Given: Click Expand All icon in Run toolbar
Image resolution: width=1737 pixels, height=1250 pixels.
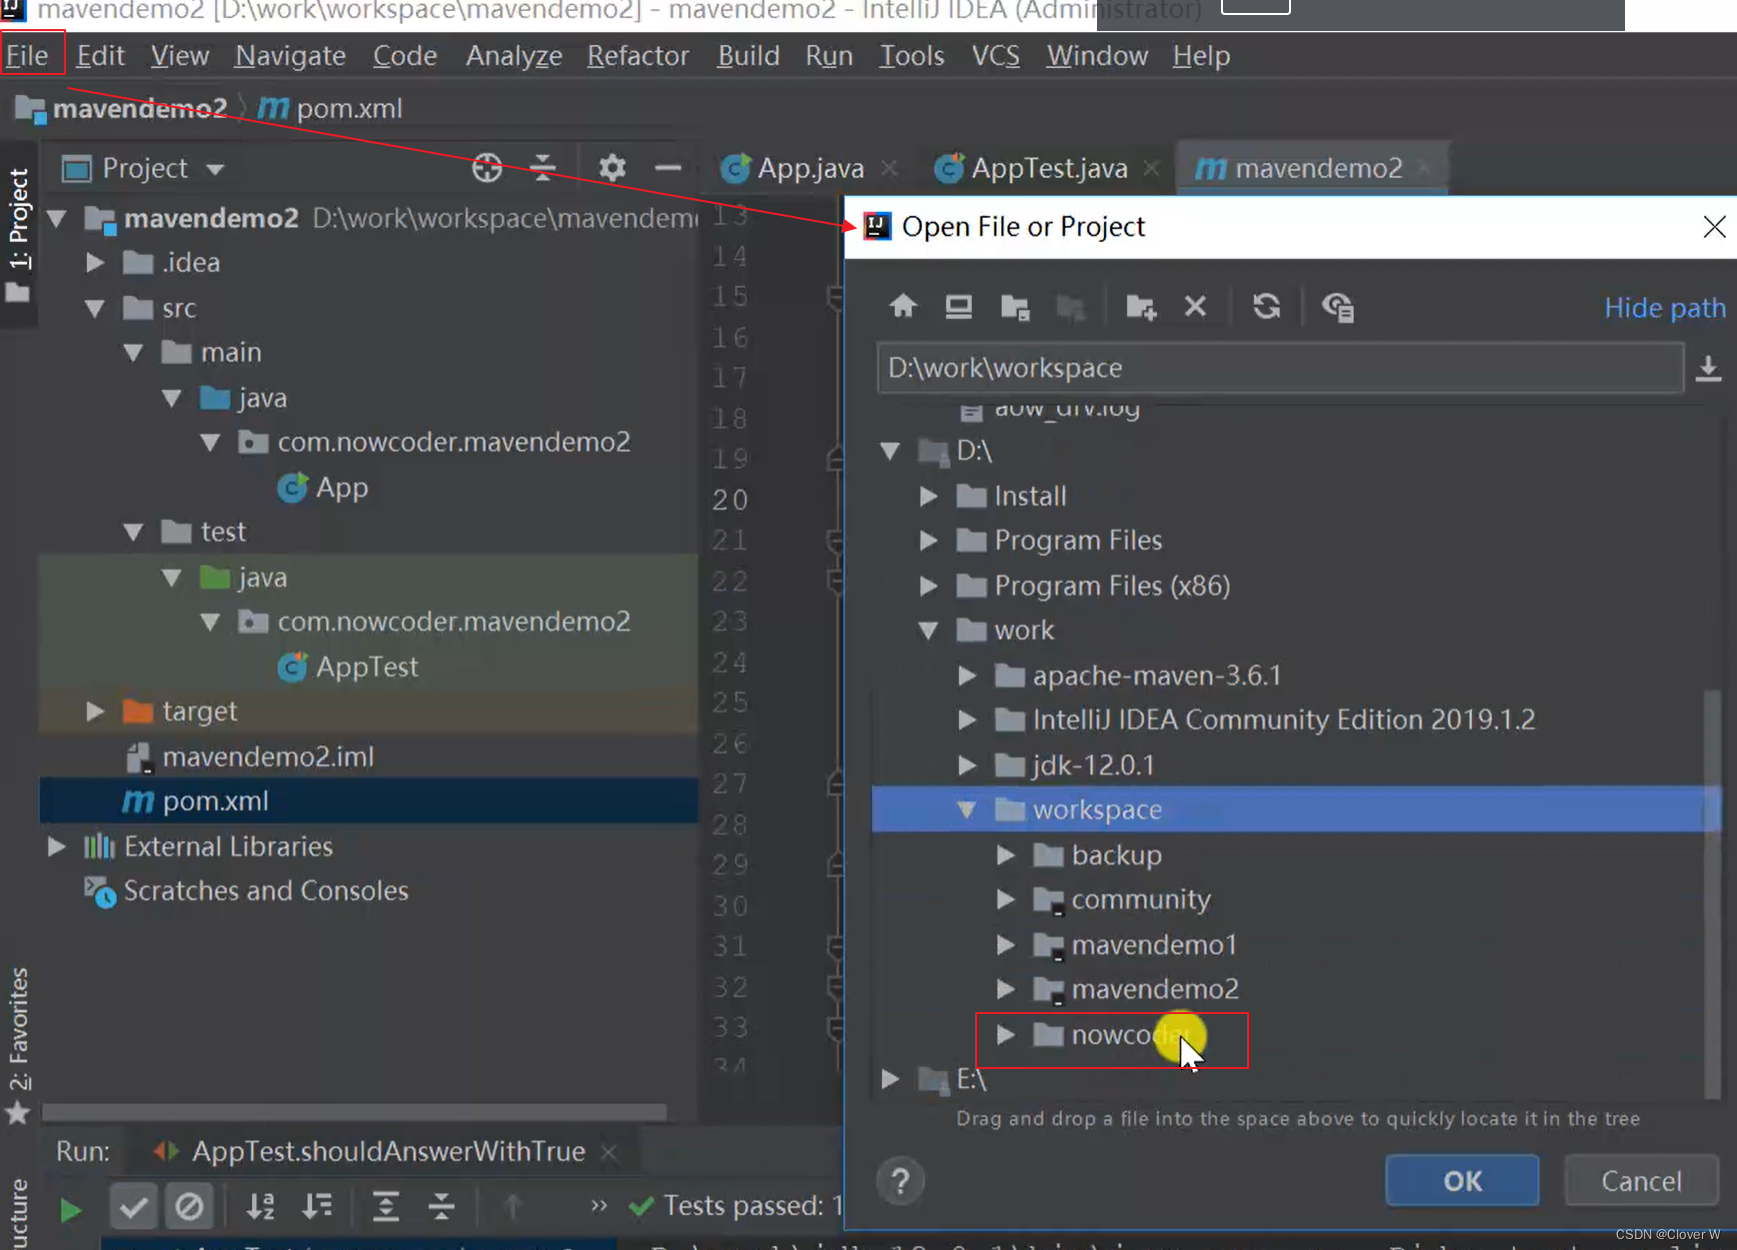Looking at the screenshot, I should click(x=386, y=1207).
